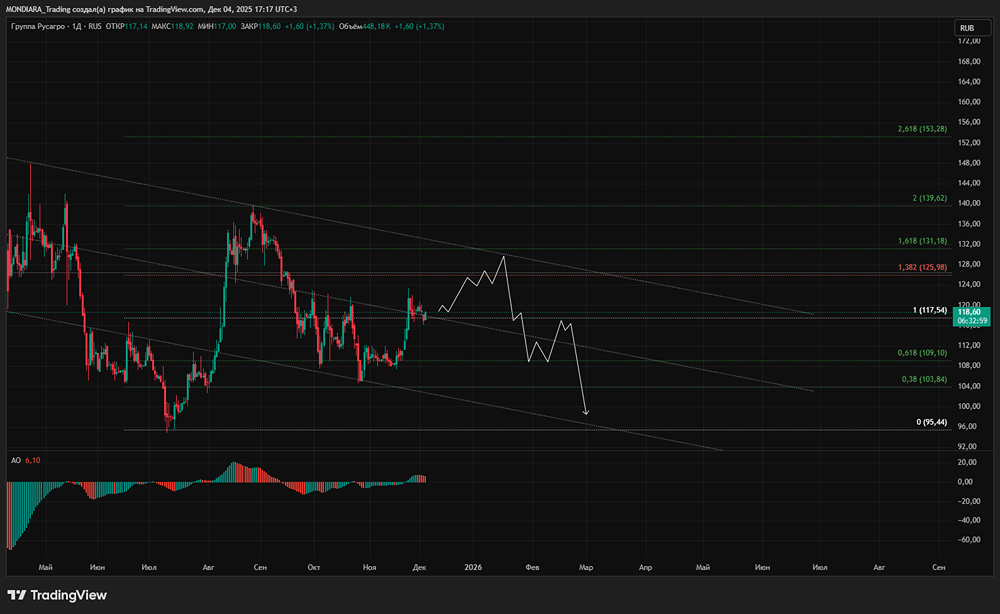This screenshot has height=614, width=1000.
Task: Click the МАКС 118,92 high value
Action: [172, 27]
